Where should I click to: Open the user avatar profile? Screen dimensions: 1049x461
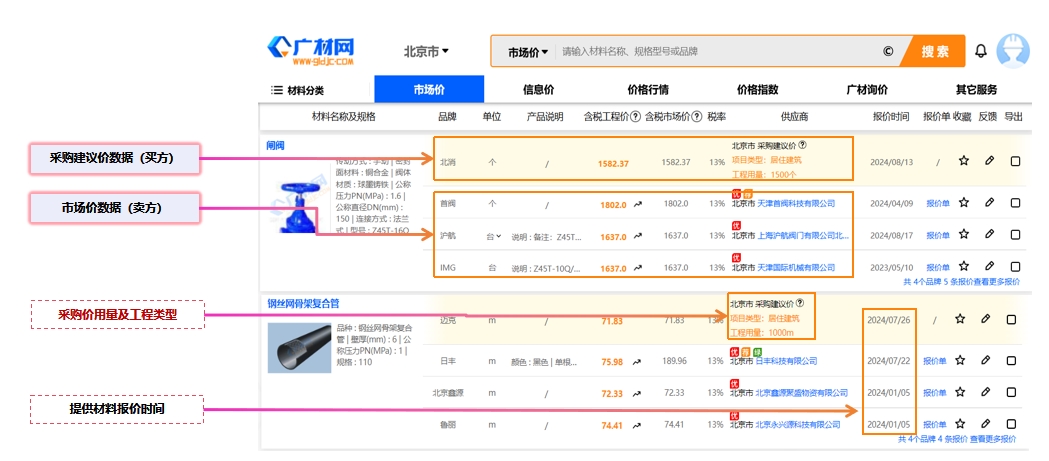tap(1014, 51)
